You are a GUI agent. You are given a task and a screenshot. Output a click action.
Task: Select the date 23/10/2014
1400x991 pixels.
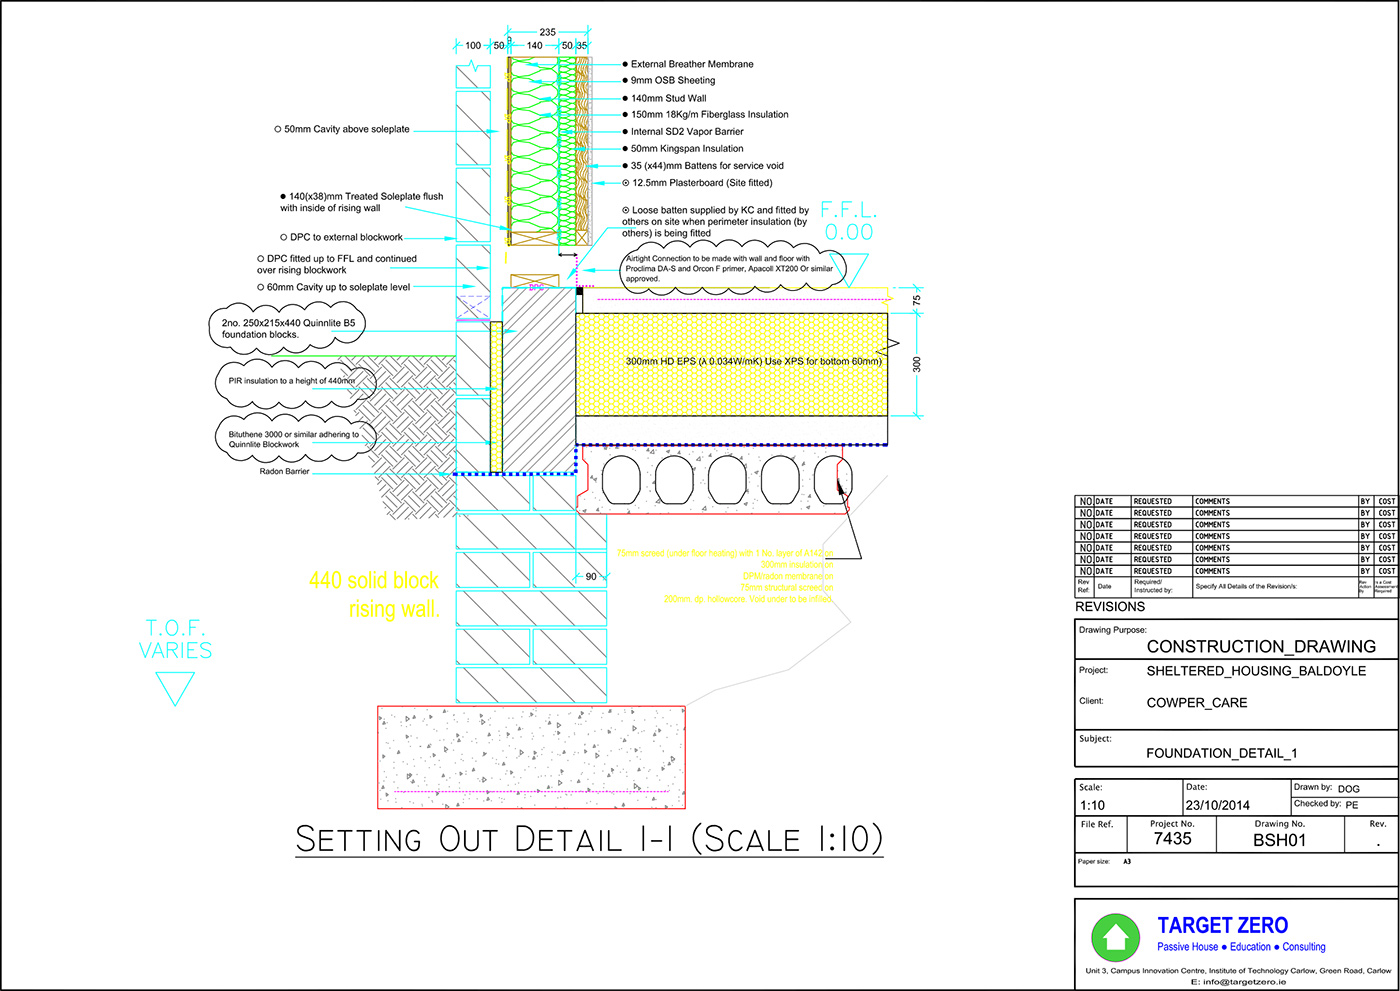(x=1218, y=805)
